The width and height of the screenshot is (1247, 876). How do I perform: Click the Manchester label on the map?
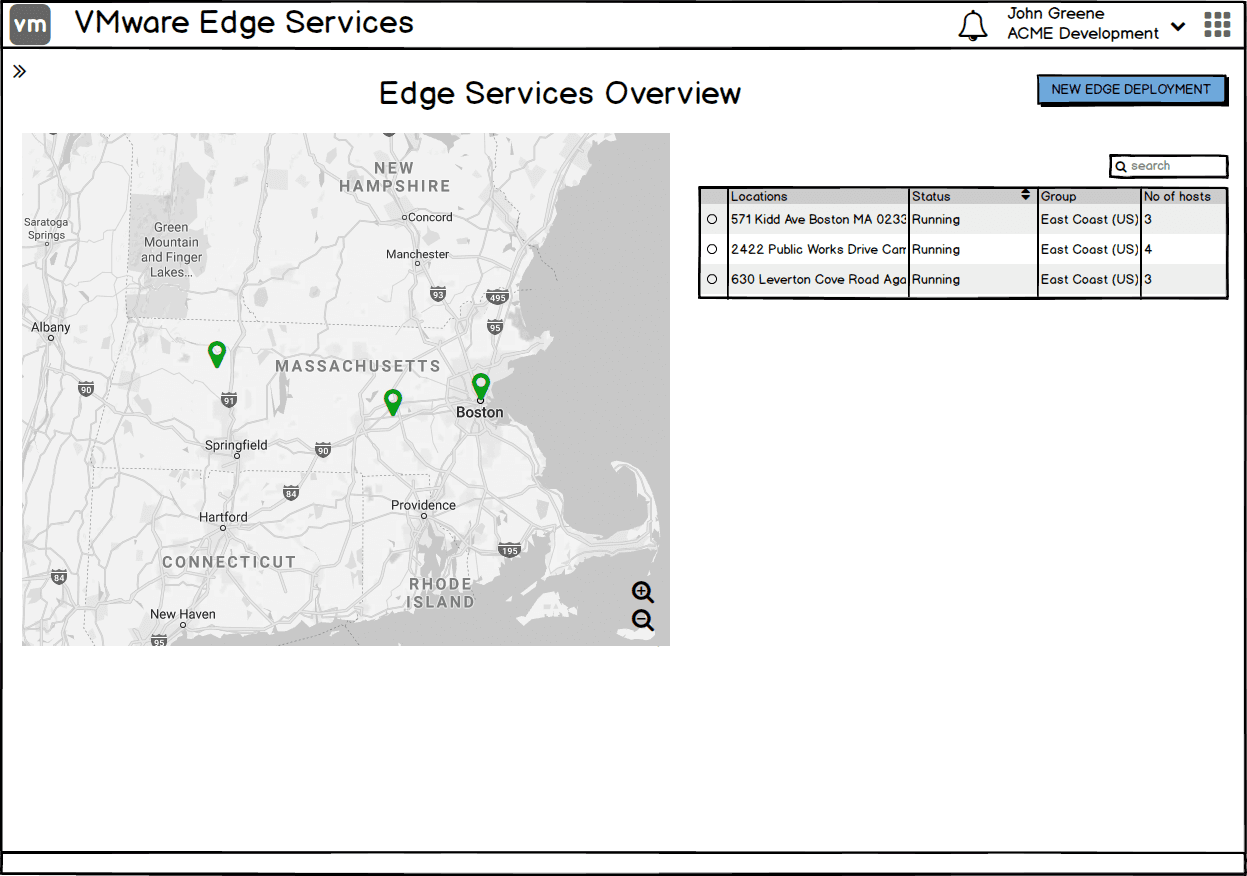coord(418,254)
